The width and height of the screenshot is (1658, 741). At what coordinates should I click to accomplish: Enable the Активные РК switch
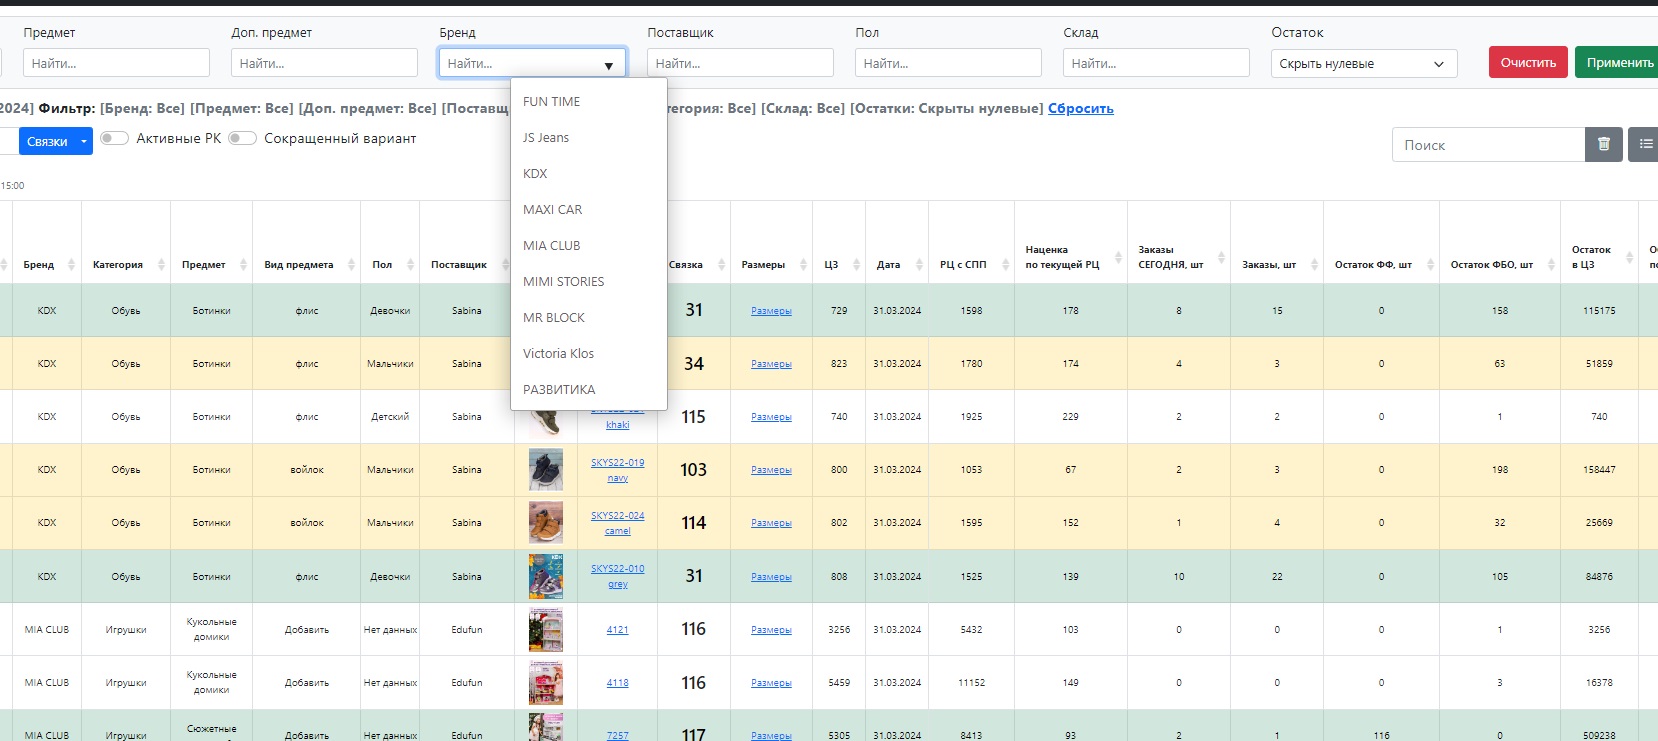click(x=114, y=139)
